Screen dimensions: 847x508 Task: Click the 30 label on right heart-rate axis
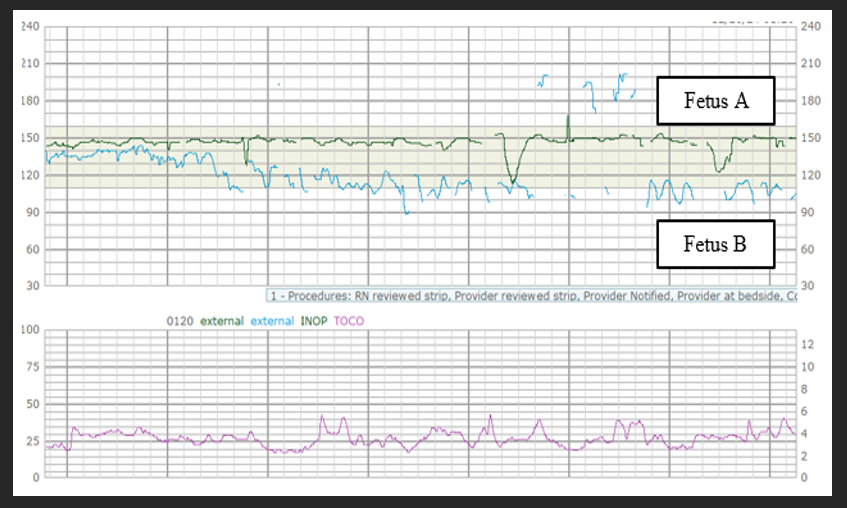point(807,285)
